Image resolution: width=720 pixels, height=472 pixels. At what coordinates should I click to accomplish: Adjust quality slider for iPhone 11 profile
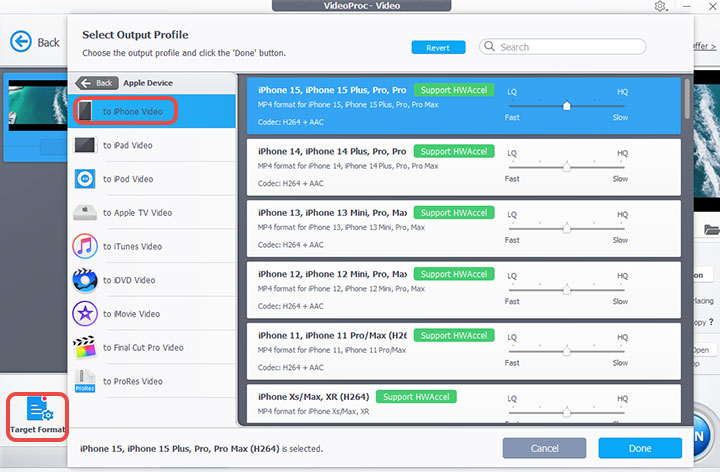point(567,351)
